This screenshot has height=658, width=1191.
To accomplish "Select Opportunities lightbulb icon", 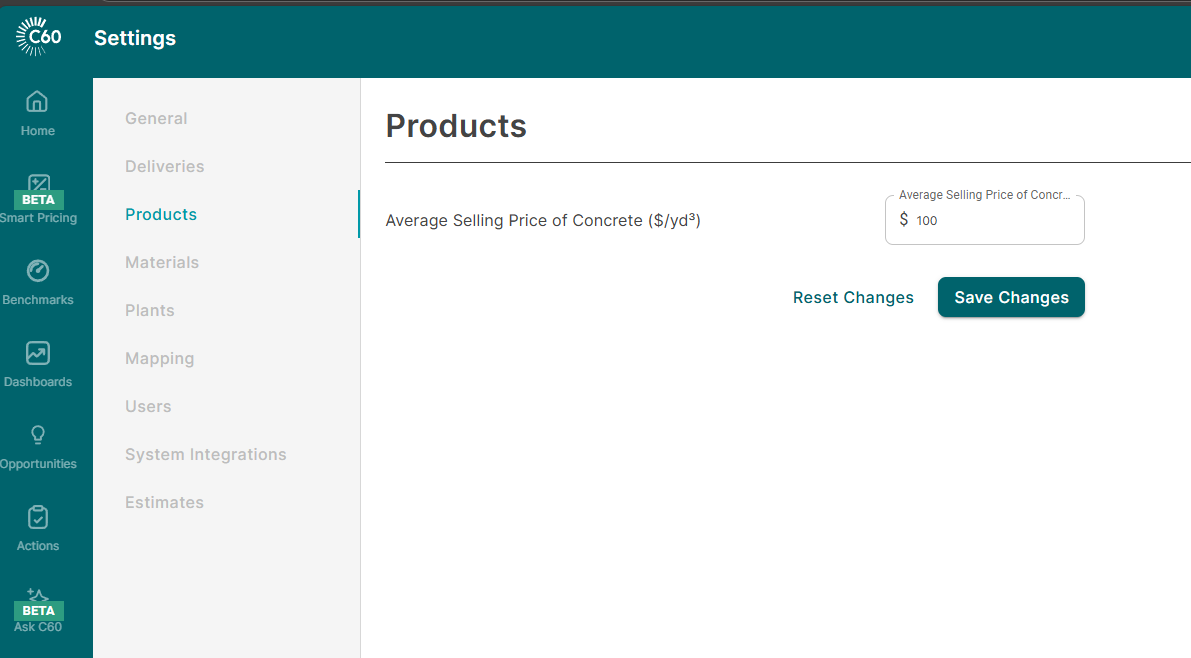I will coord(38,435).
